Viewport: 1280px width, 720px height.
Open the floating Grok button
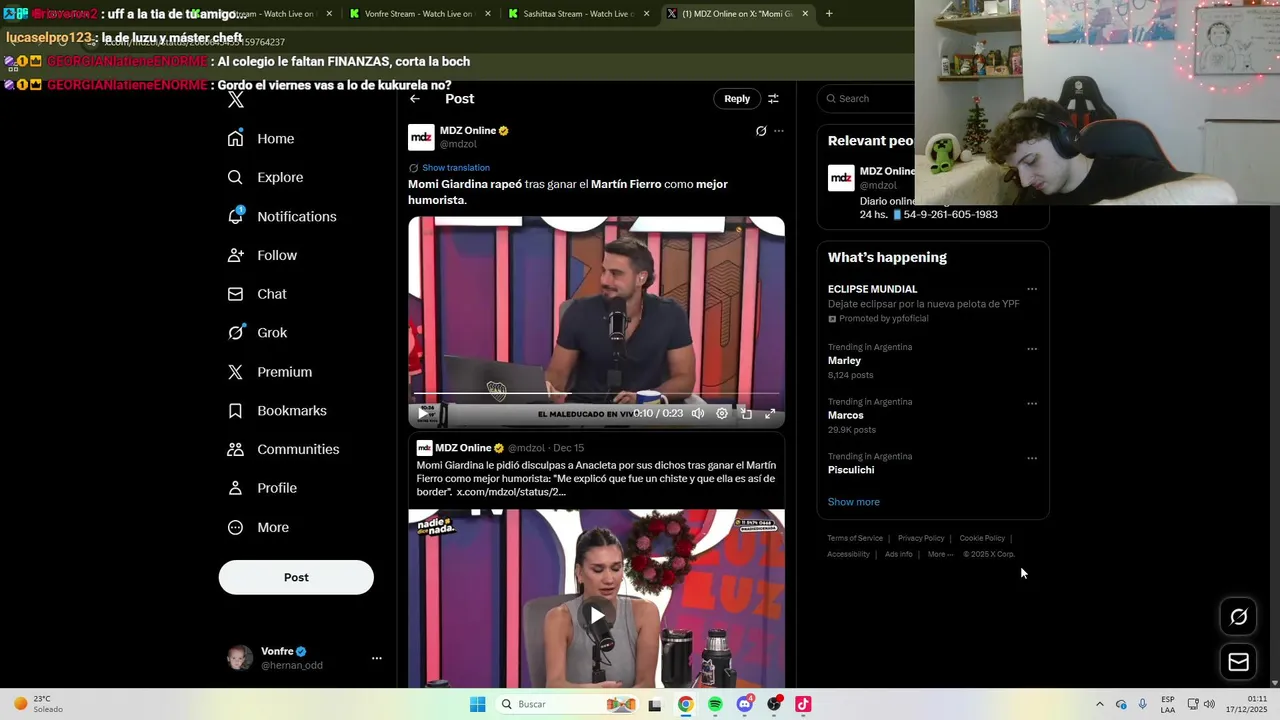1238,617
